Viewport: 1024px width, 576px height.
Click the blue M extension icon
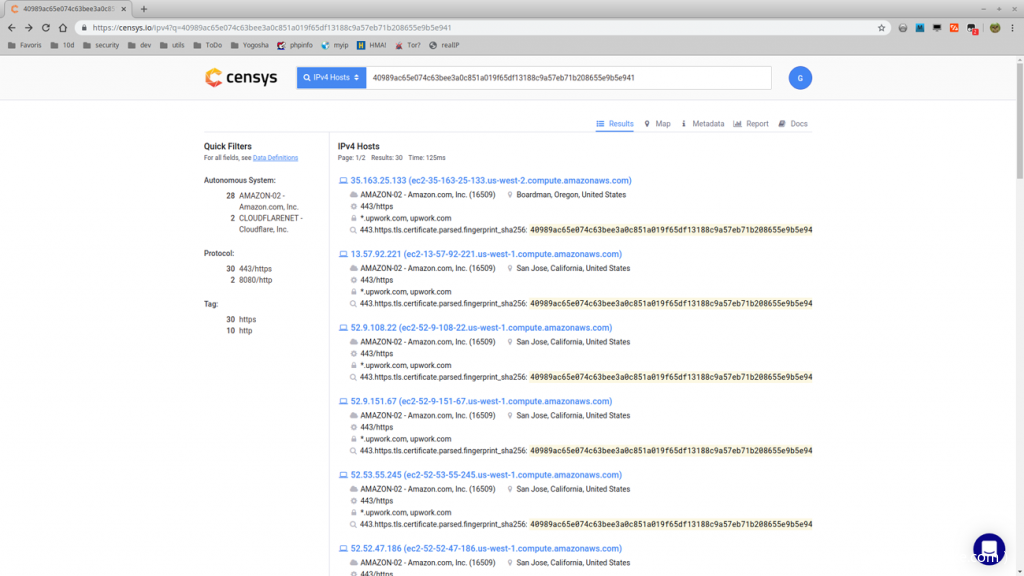[920, 27]
